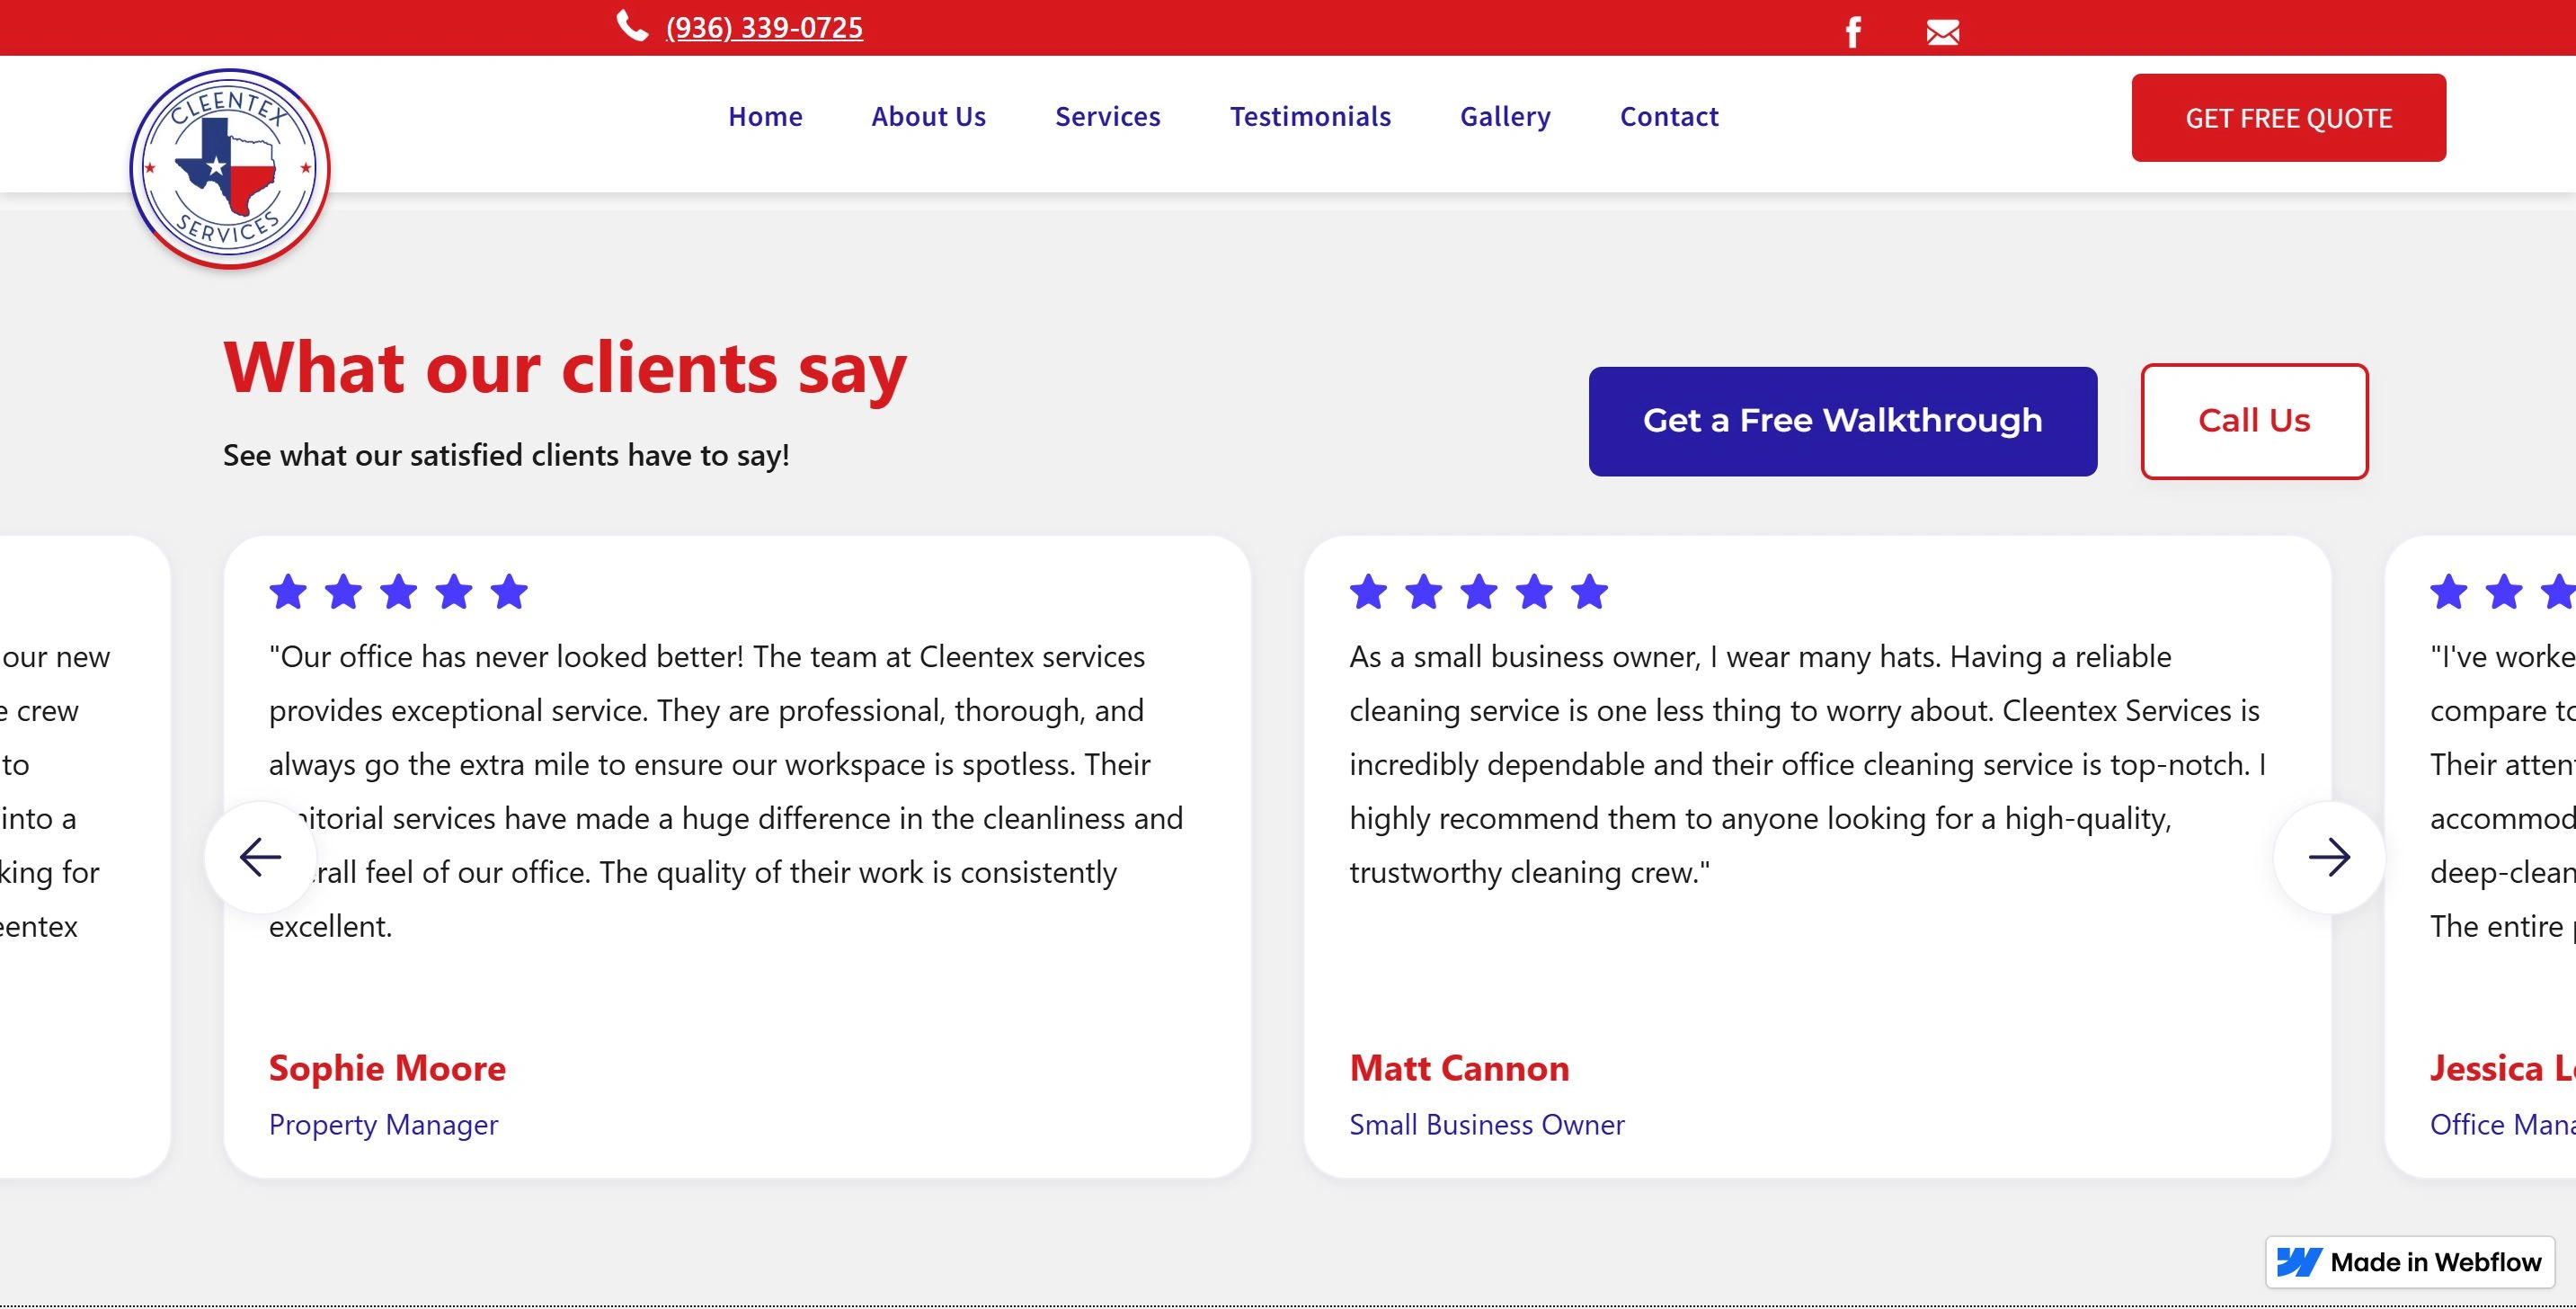The height and width of the screenshot is (1309, 2576).
Task: Click the fifth star in Matt Cannon's rating
Action: click(1589, 591)
